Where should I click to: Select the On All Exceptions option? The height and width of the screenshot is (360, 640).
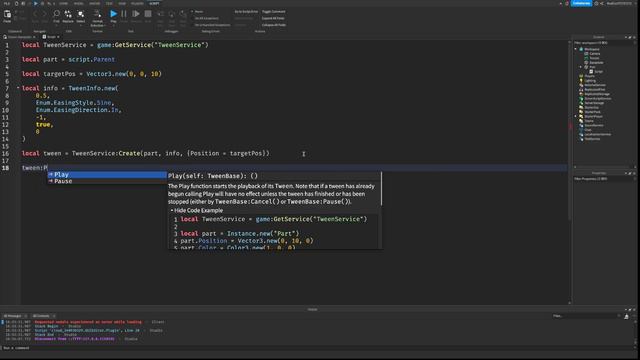(205, 18)
